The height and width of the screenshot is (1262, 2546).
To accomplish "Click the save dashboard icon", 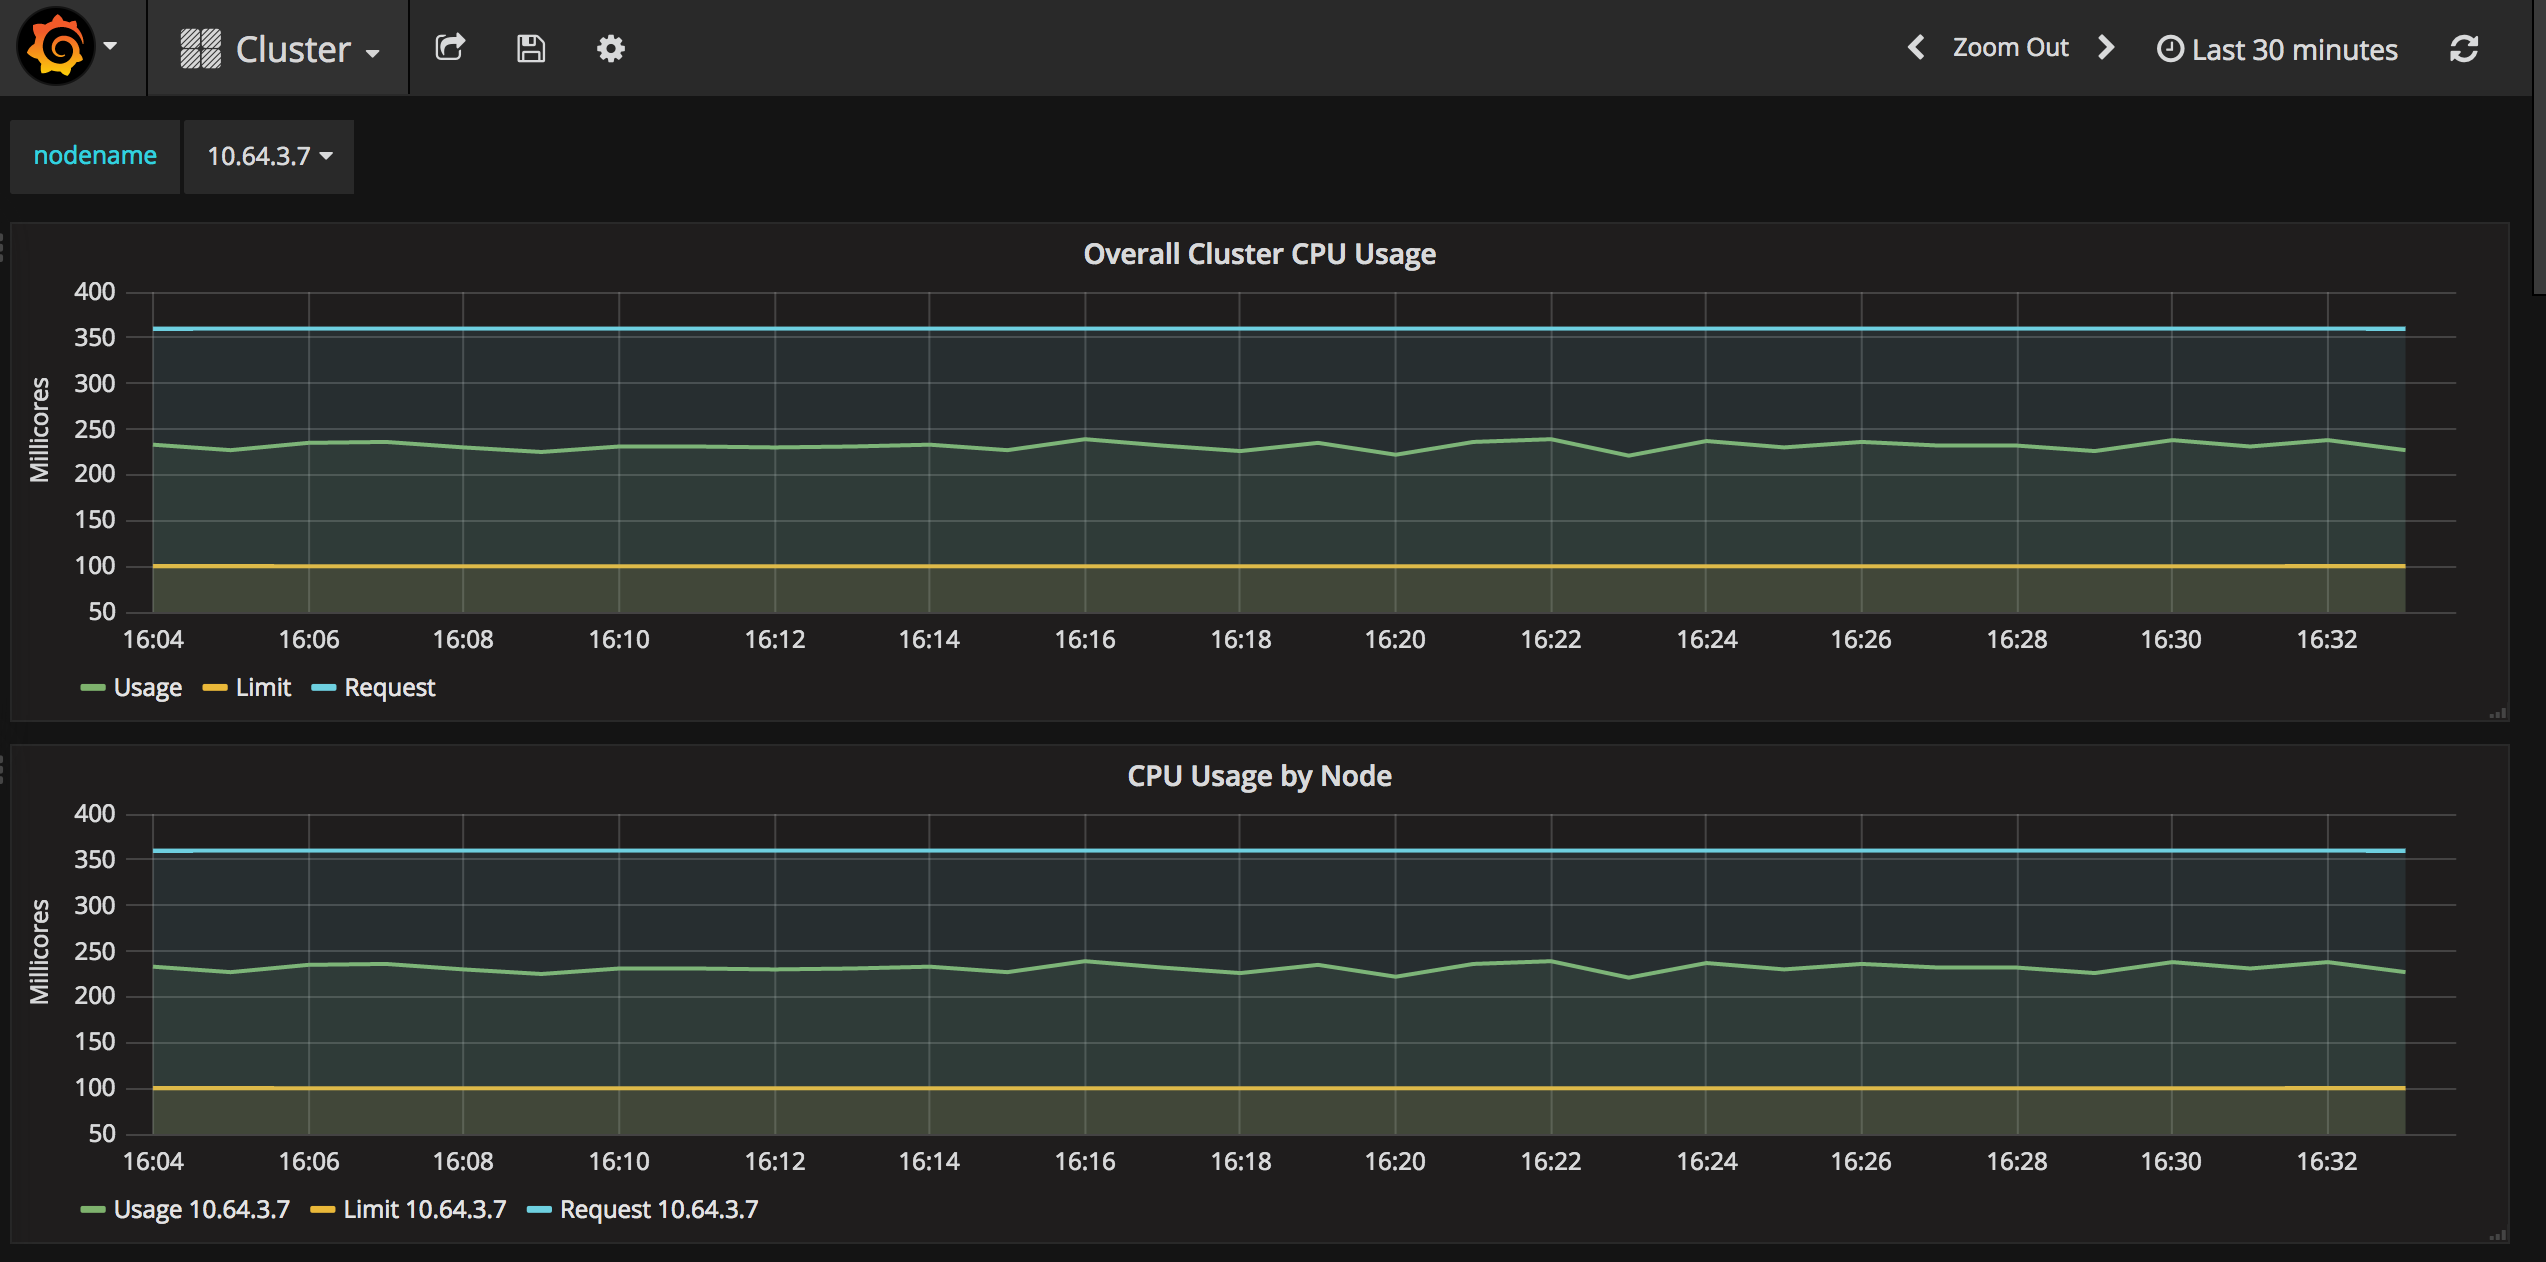I will (x=531, y=47).
